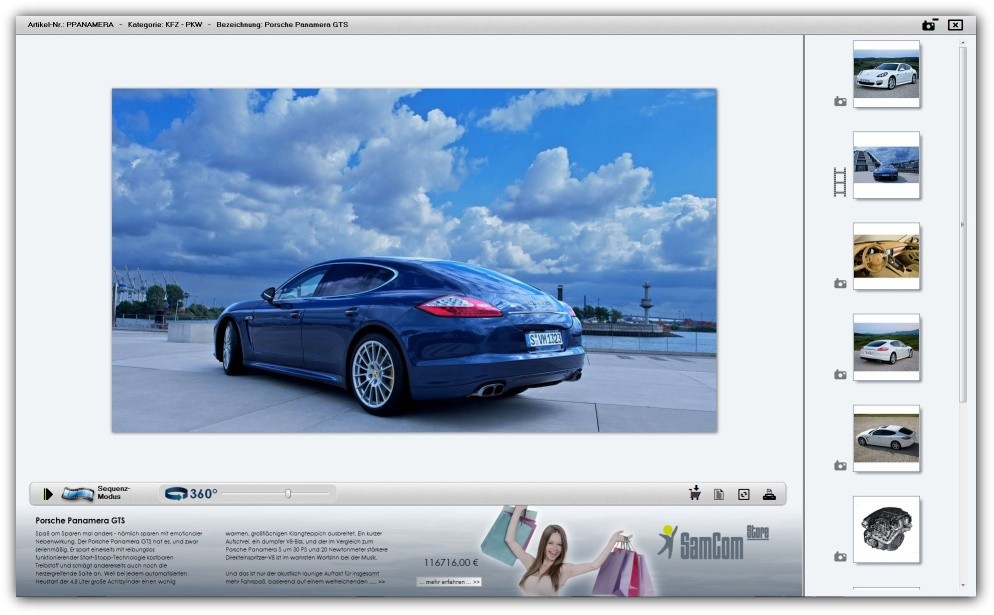The image size is (994, 615).
Task: Click the 'mehr erfahren' link
Action: (x=449, y=581)
